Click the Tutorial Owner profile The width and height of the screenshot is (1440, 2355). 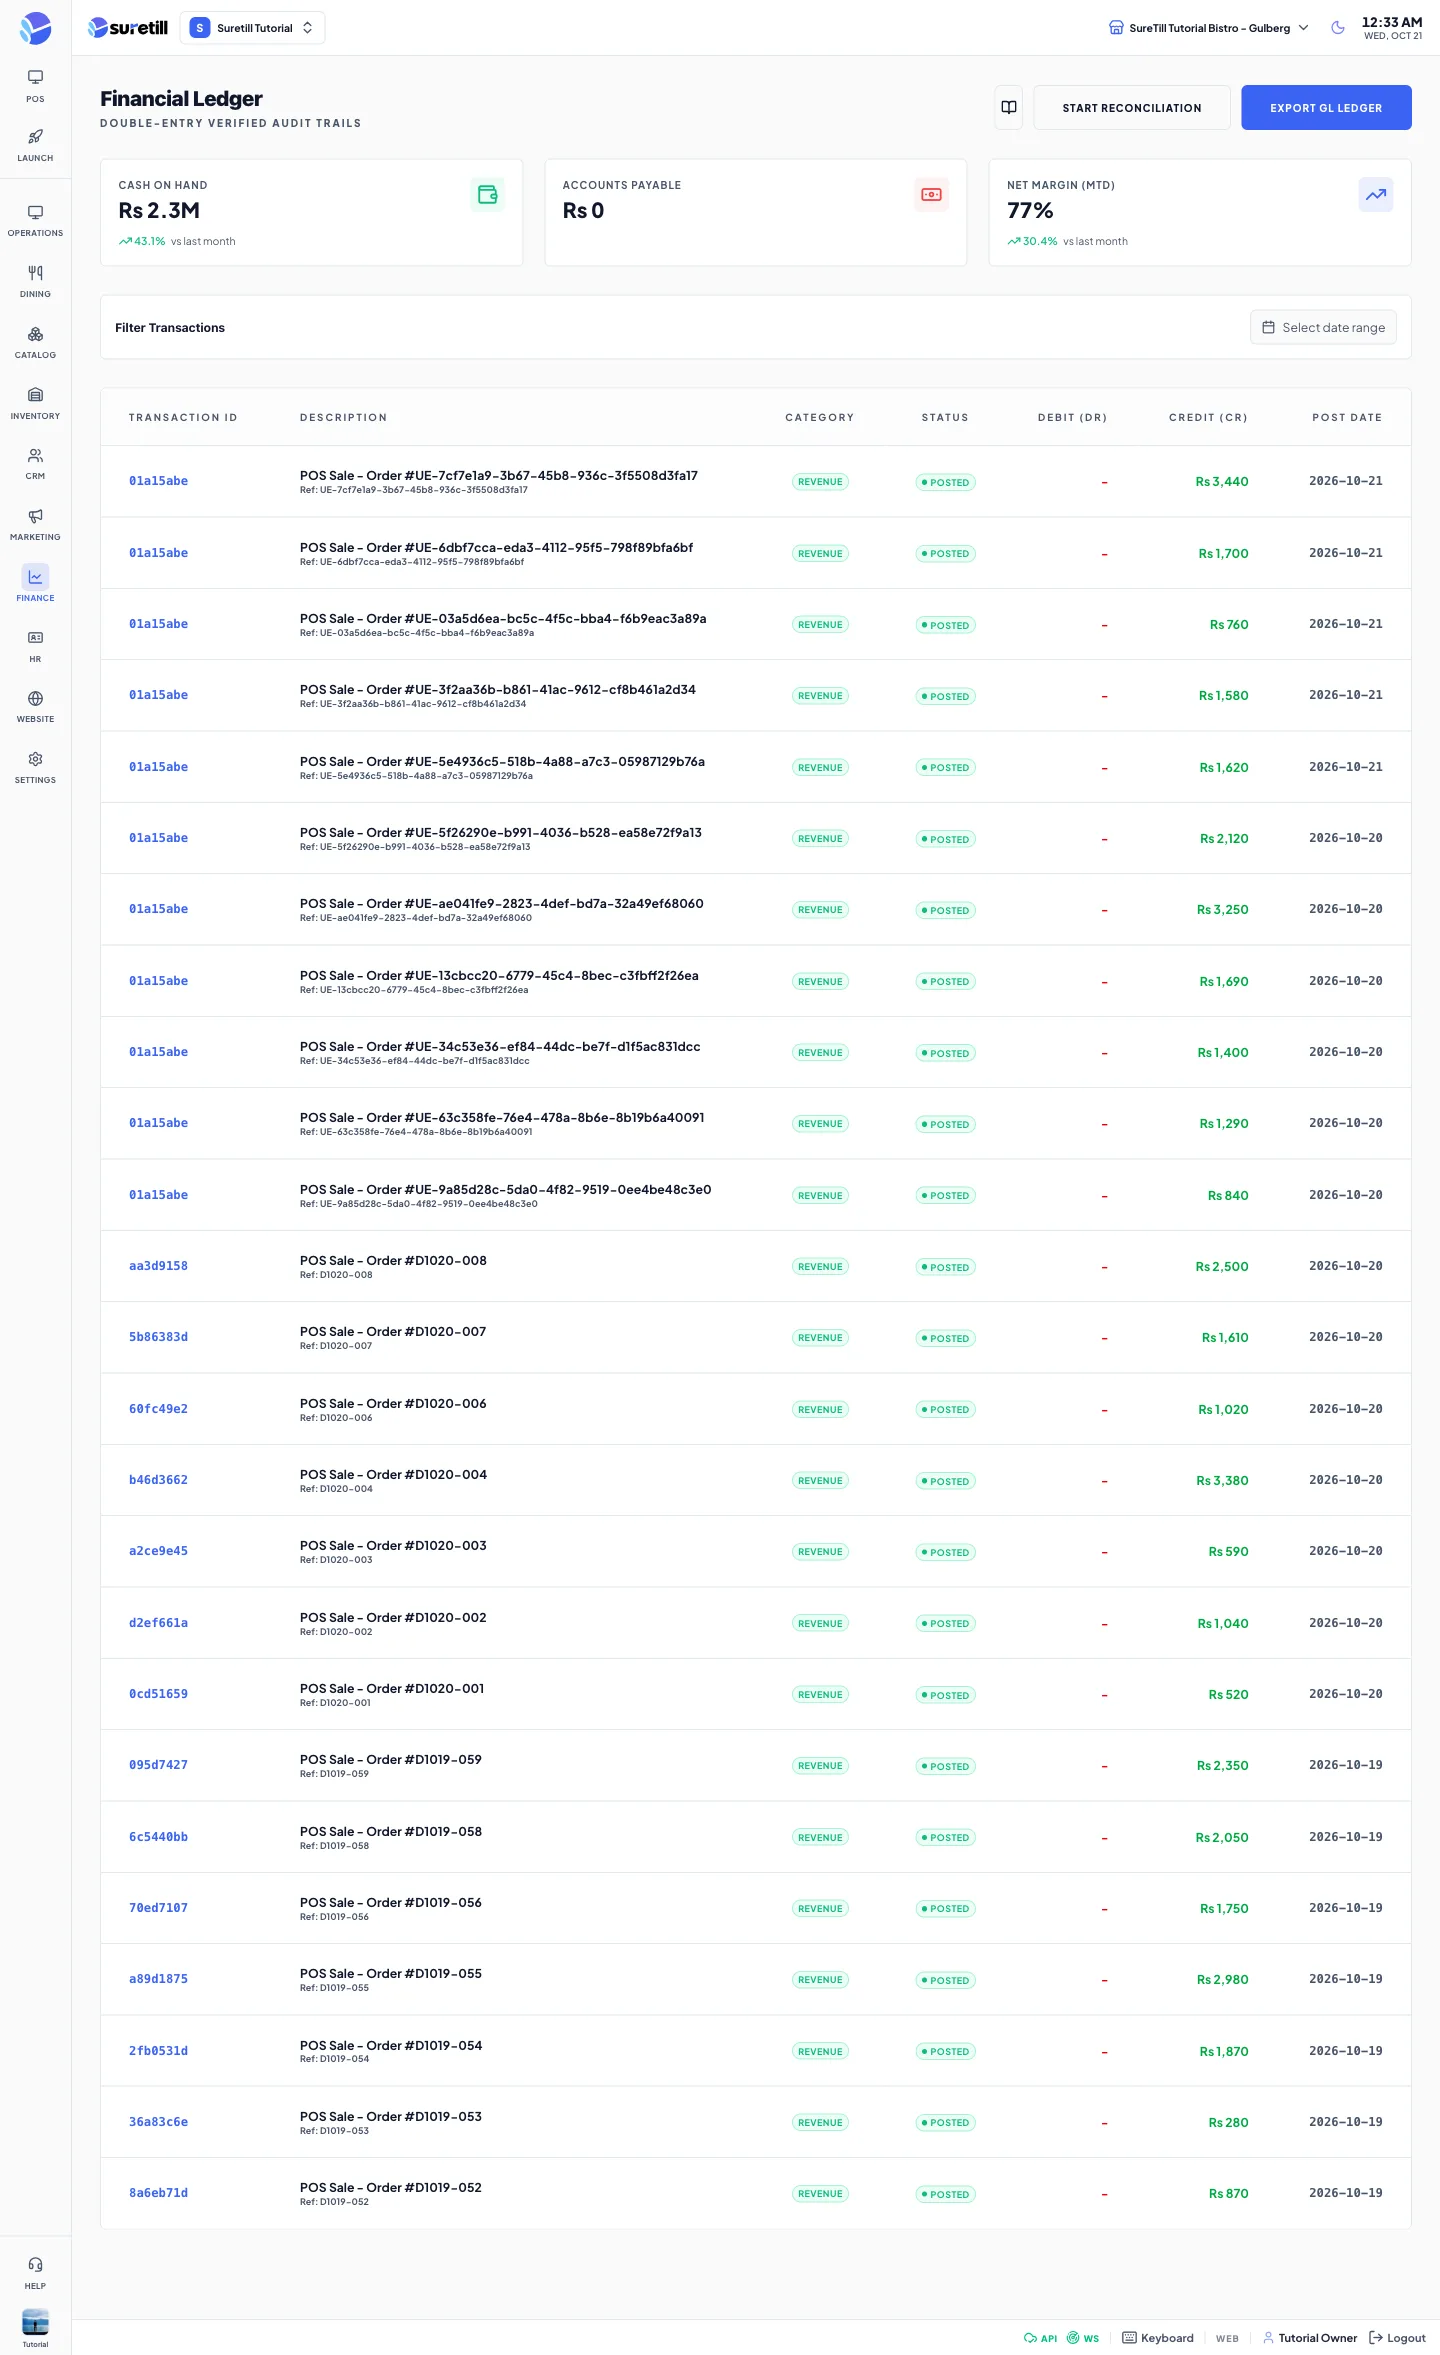(1310, 2338)
